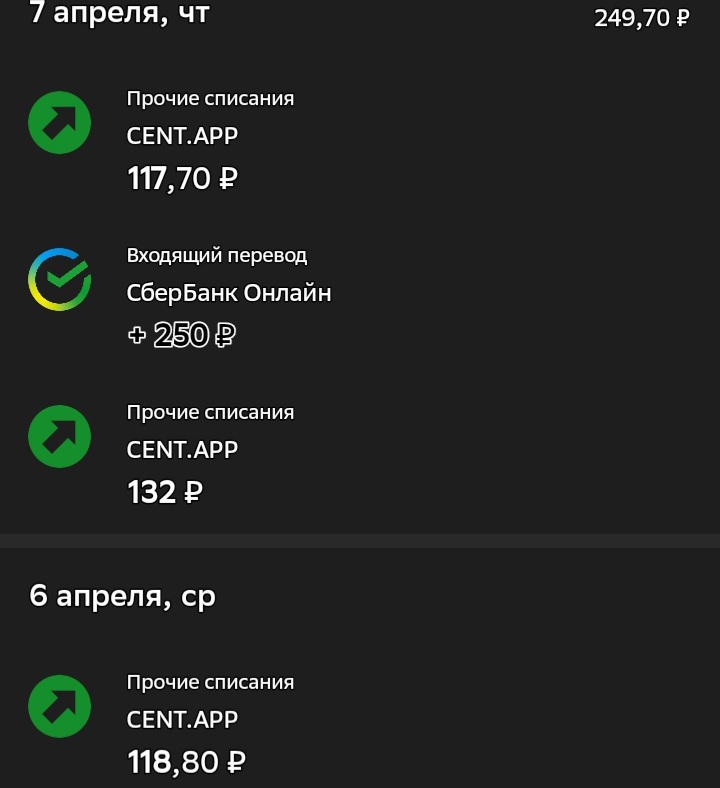Tap "Прочие списания" label of 117,70 ₽ transaction
Viewport: 720px width, 788px height.
(x=210, y=99)
